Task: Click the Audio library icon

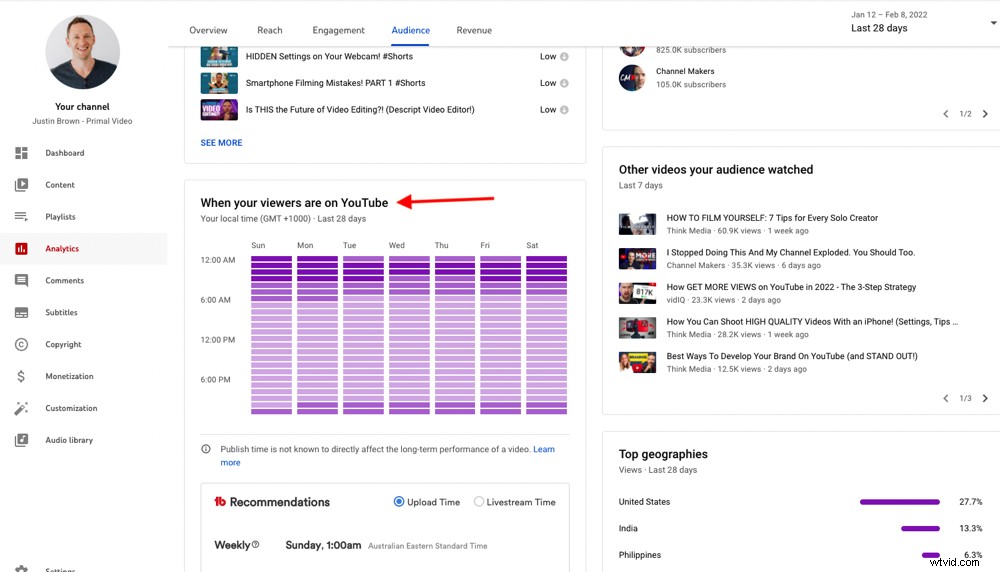Action: click(21, 440)
